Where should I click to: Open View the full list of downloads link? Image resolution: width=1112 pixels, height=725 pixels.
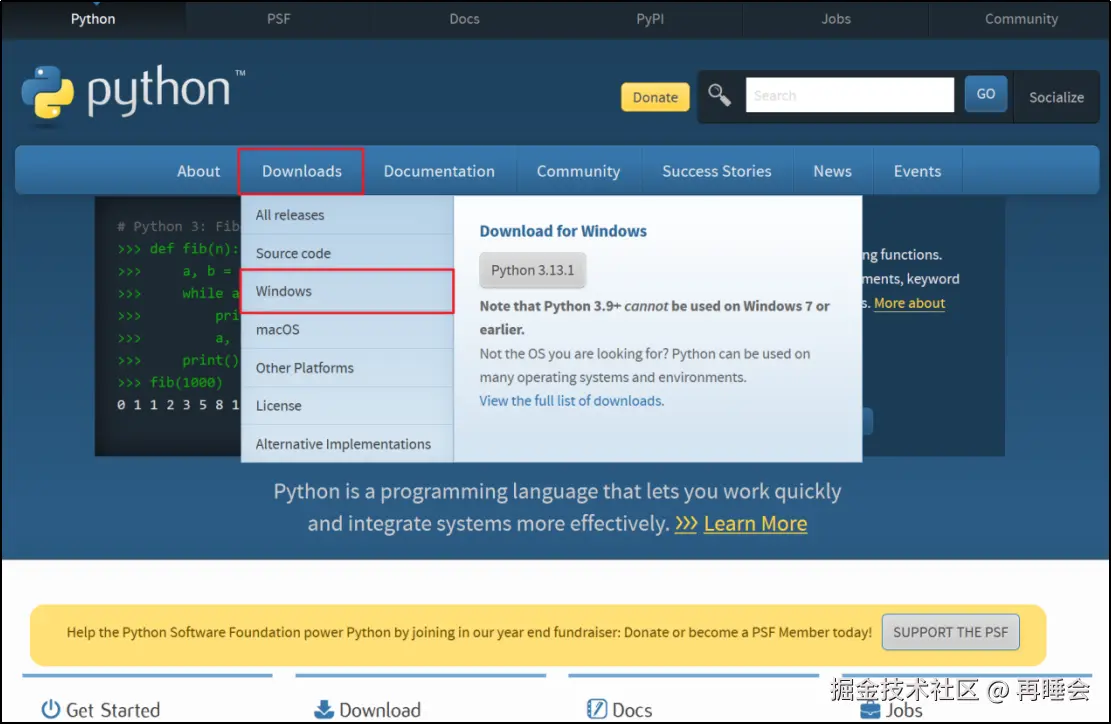click(x=572, y=401)
